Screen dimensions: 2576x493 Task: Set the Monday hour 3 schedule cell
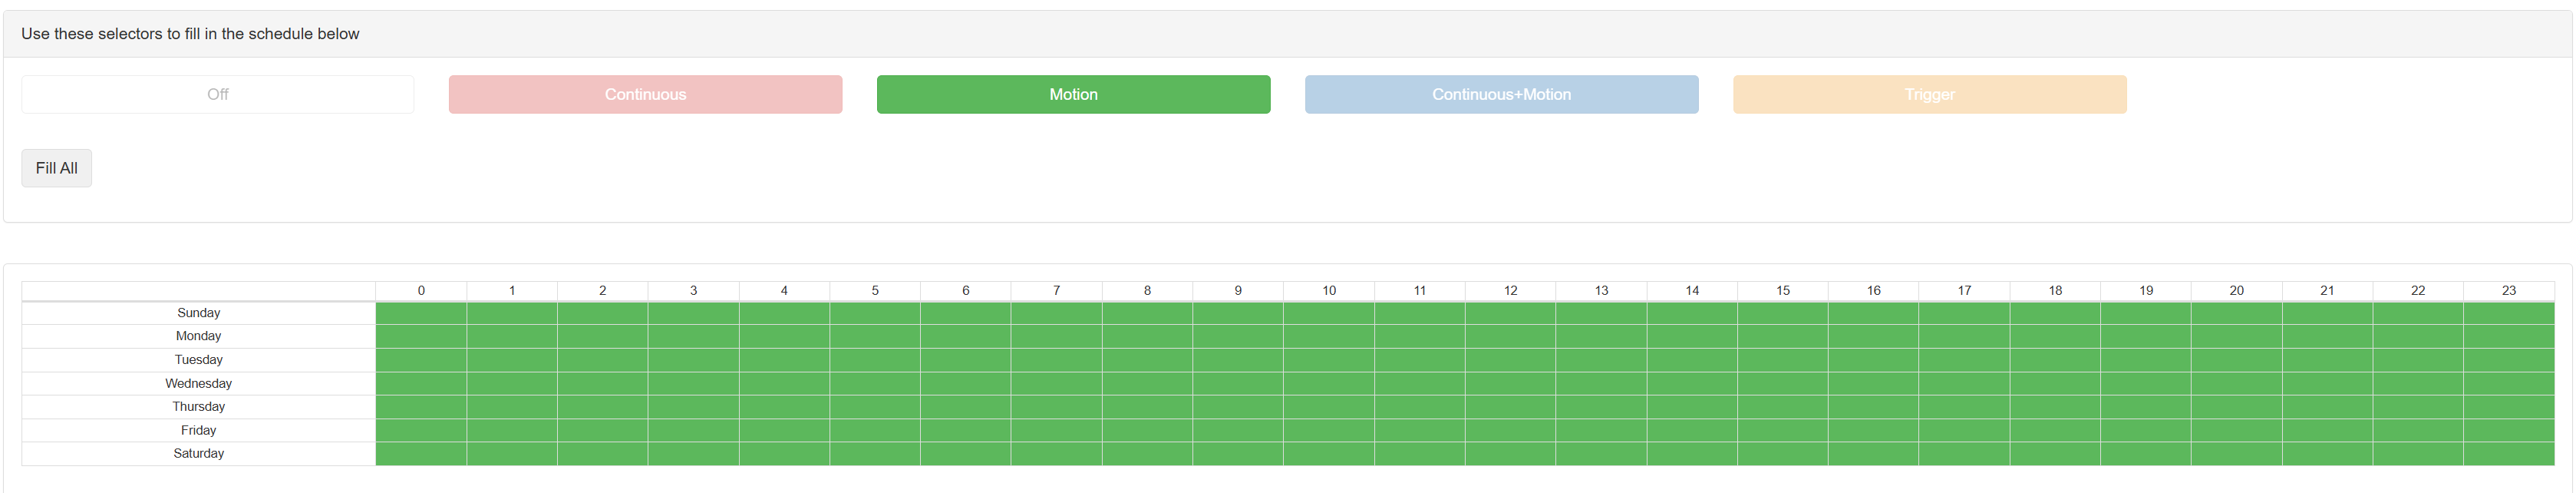point(693,336)
